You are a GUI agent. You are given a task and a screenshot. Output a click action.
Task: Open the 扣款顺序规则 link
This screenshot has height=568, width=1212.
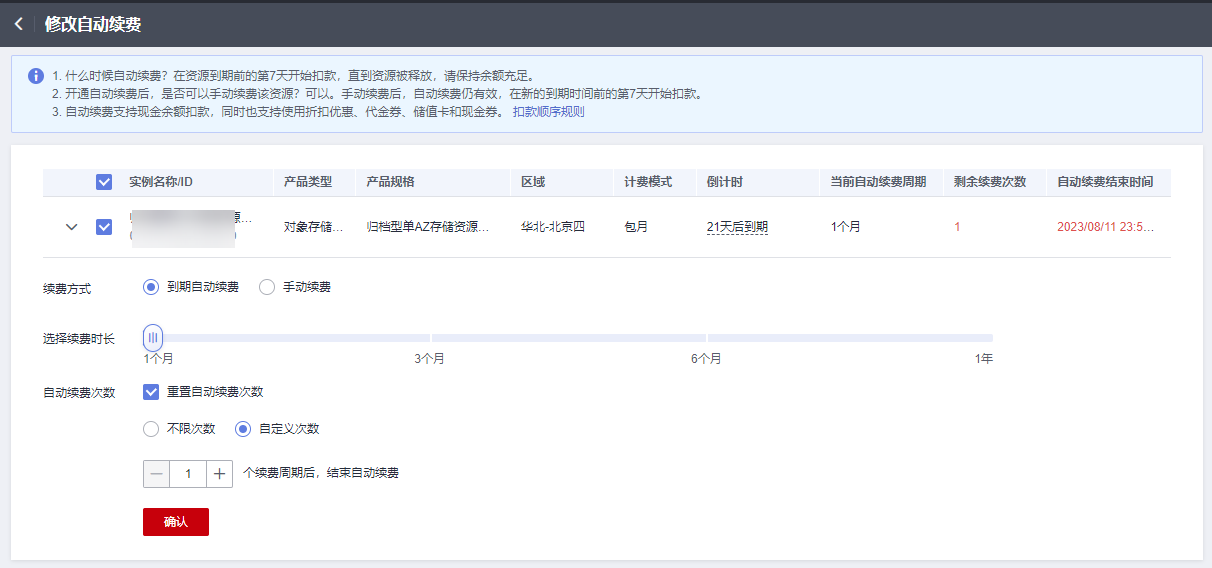548,112
